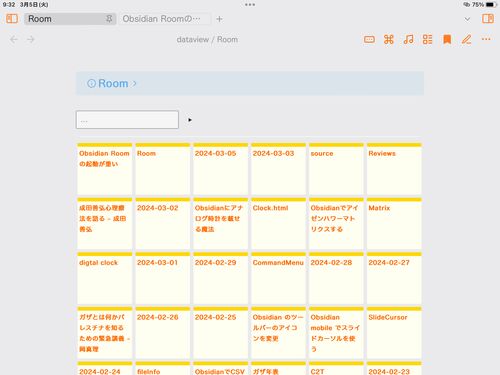The height and width of the screenshot is (375, 500).
Task: Click the grid list view icon
Action: point(428,40)
